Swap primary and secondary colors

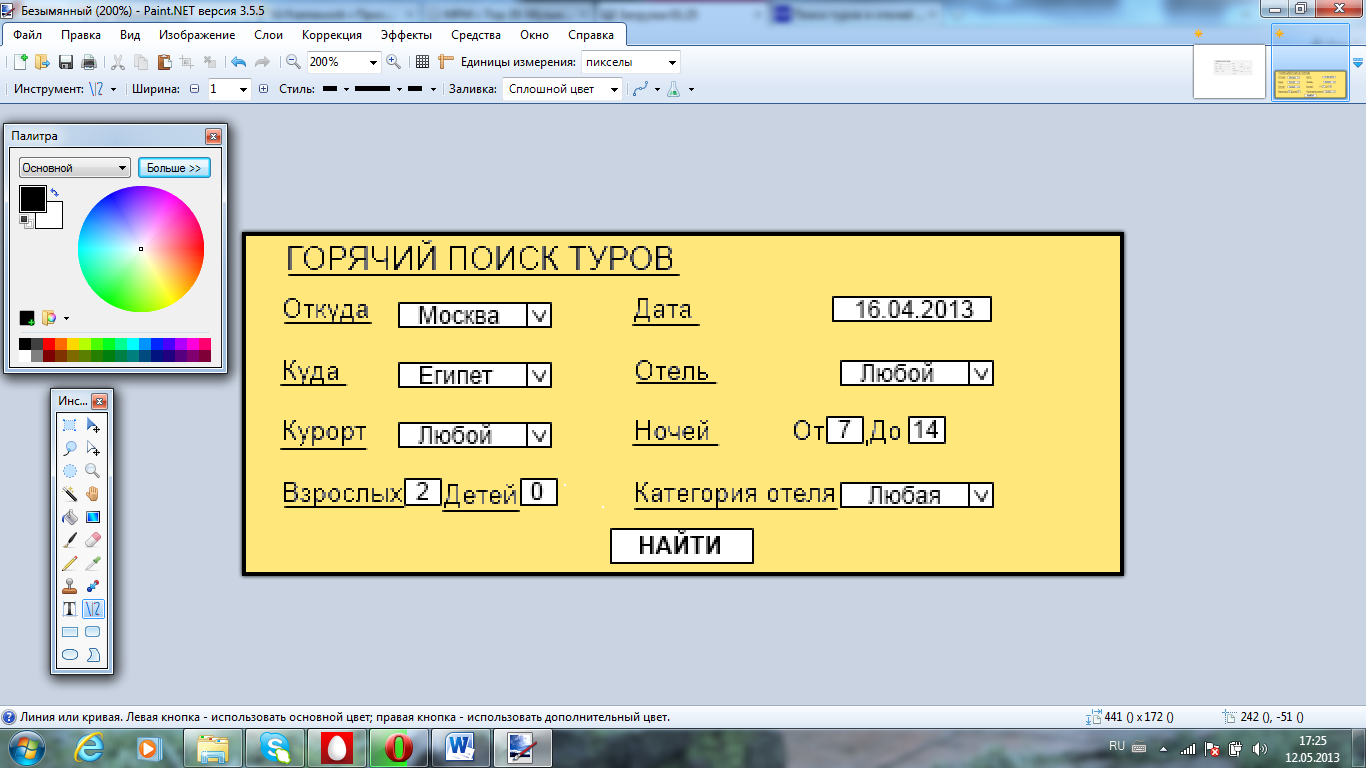click(x=54, y=191)
